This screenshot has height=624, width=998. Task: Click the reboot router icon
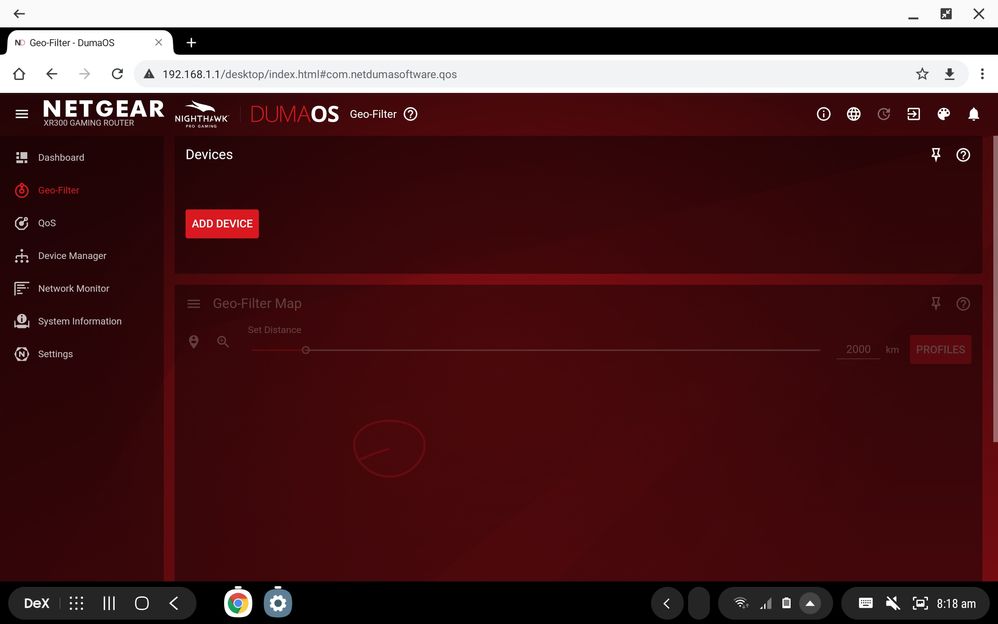coord(884,114)
